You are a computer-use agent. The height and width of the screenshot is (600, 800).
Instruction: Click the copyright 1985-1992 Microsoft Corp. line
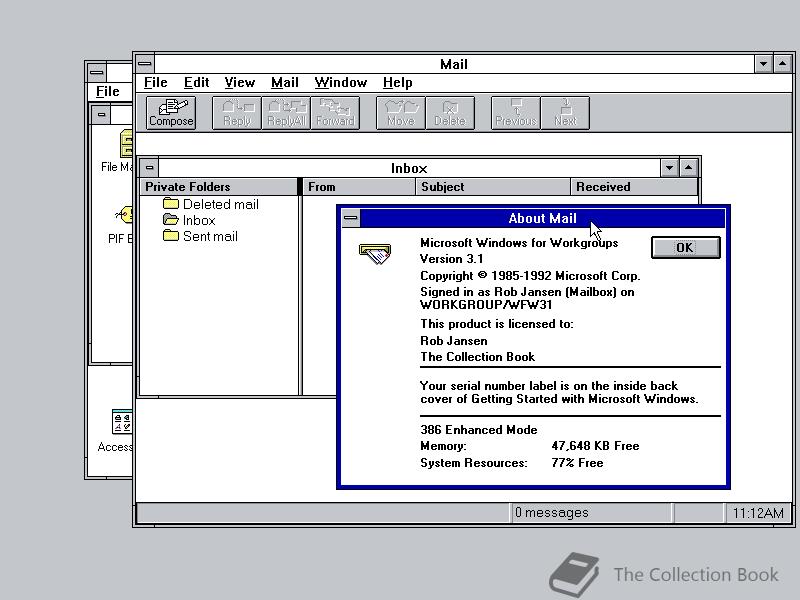pyautogui.click(x=530, y=276)
